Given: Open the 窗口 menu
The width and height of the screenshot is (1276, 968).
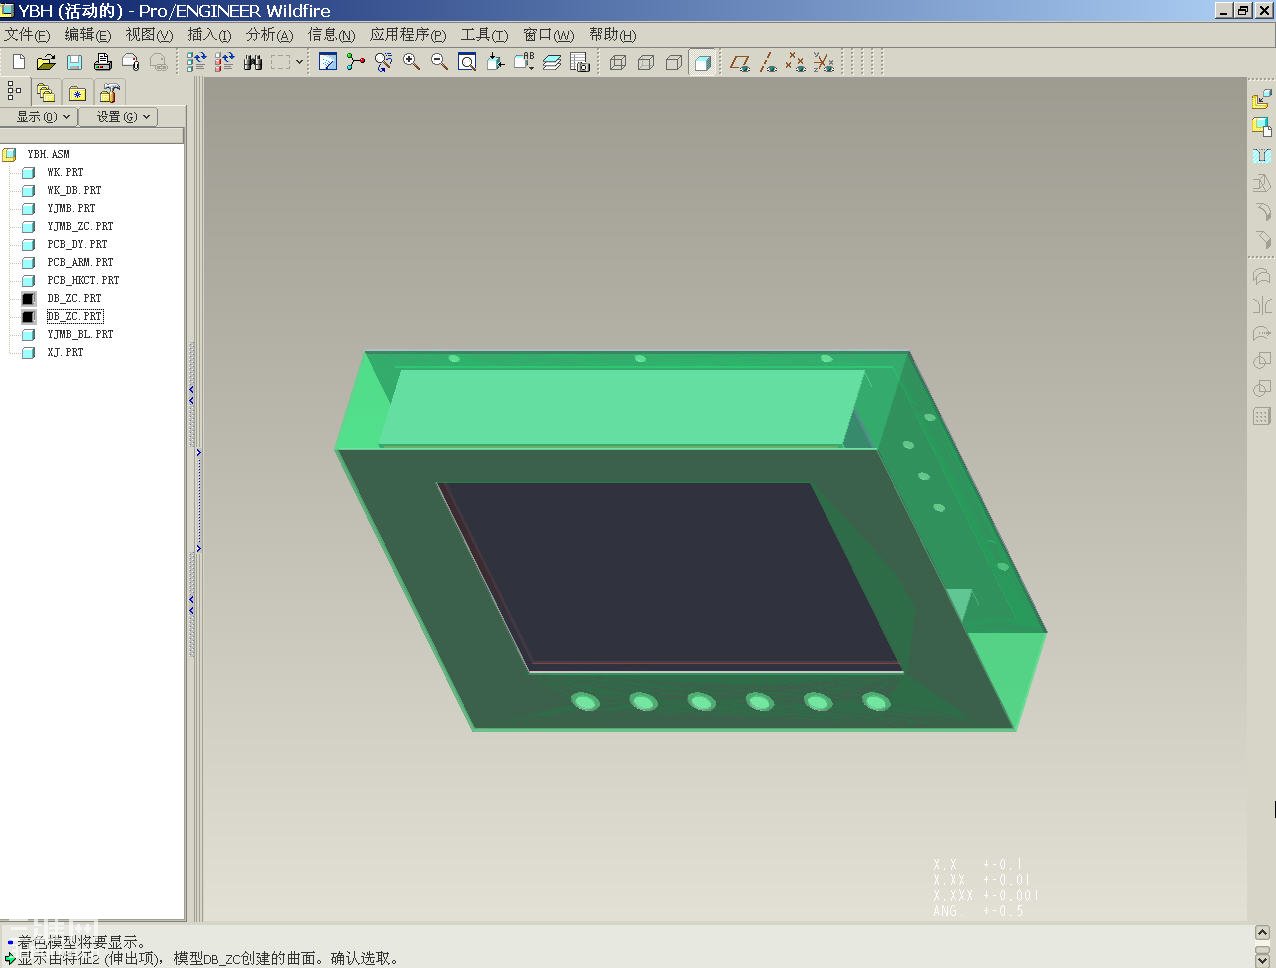Looking at the screenshot, I should click(x=548, y=35).
